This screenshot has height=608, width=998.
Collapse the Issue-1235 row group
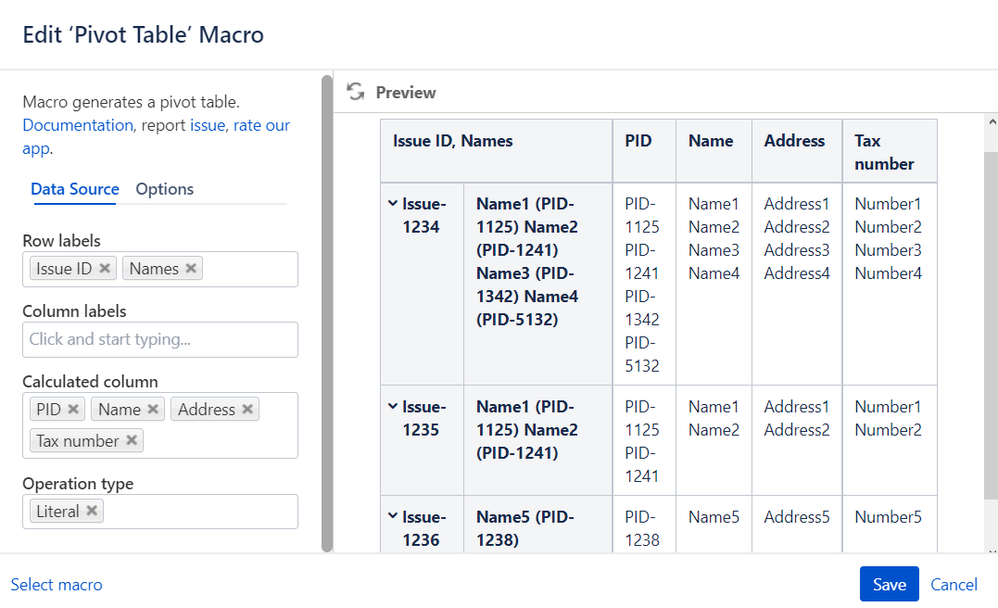(393, 407)
